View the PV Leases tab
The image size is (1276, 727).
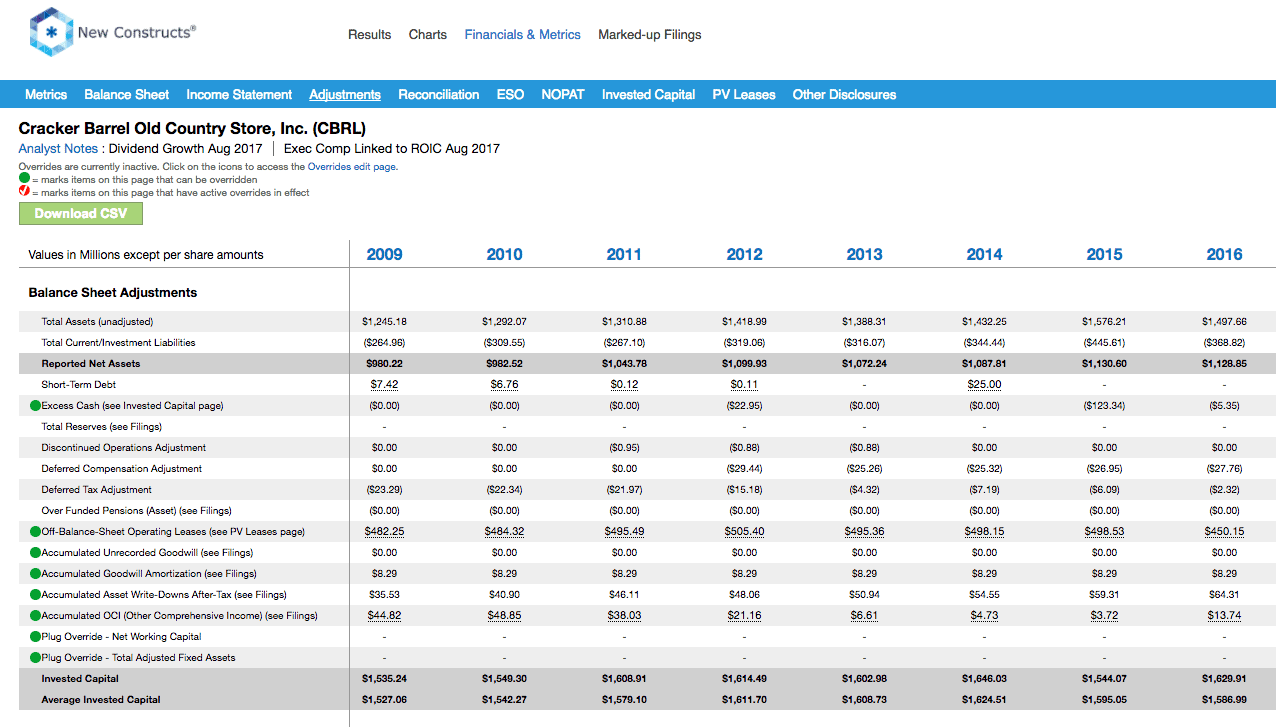tap(744, 95)
